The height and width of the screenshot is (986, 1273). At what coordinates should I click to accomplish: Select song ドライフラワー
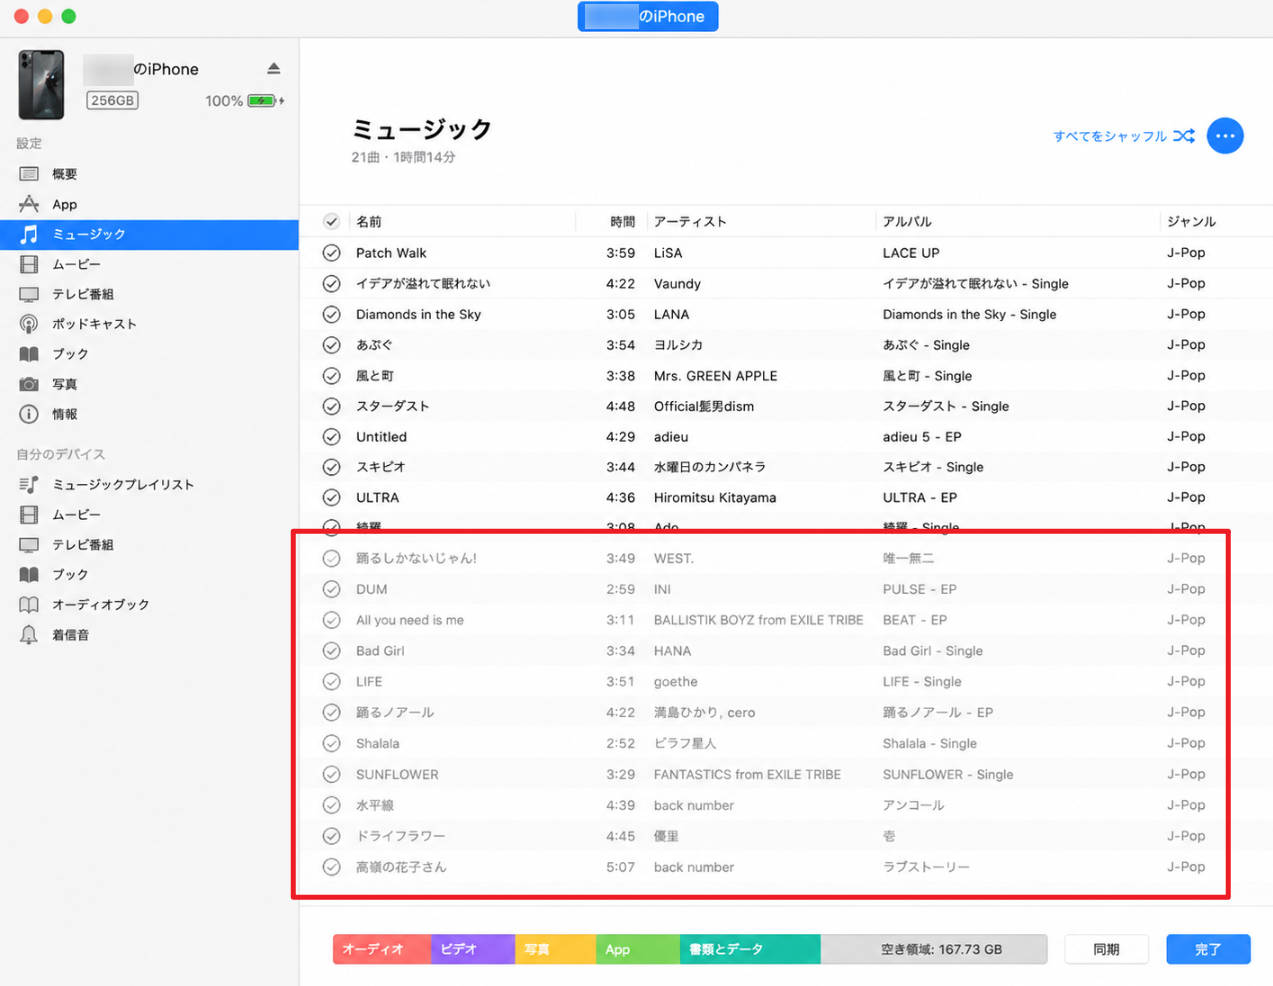coord(401,836)
